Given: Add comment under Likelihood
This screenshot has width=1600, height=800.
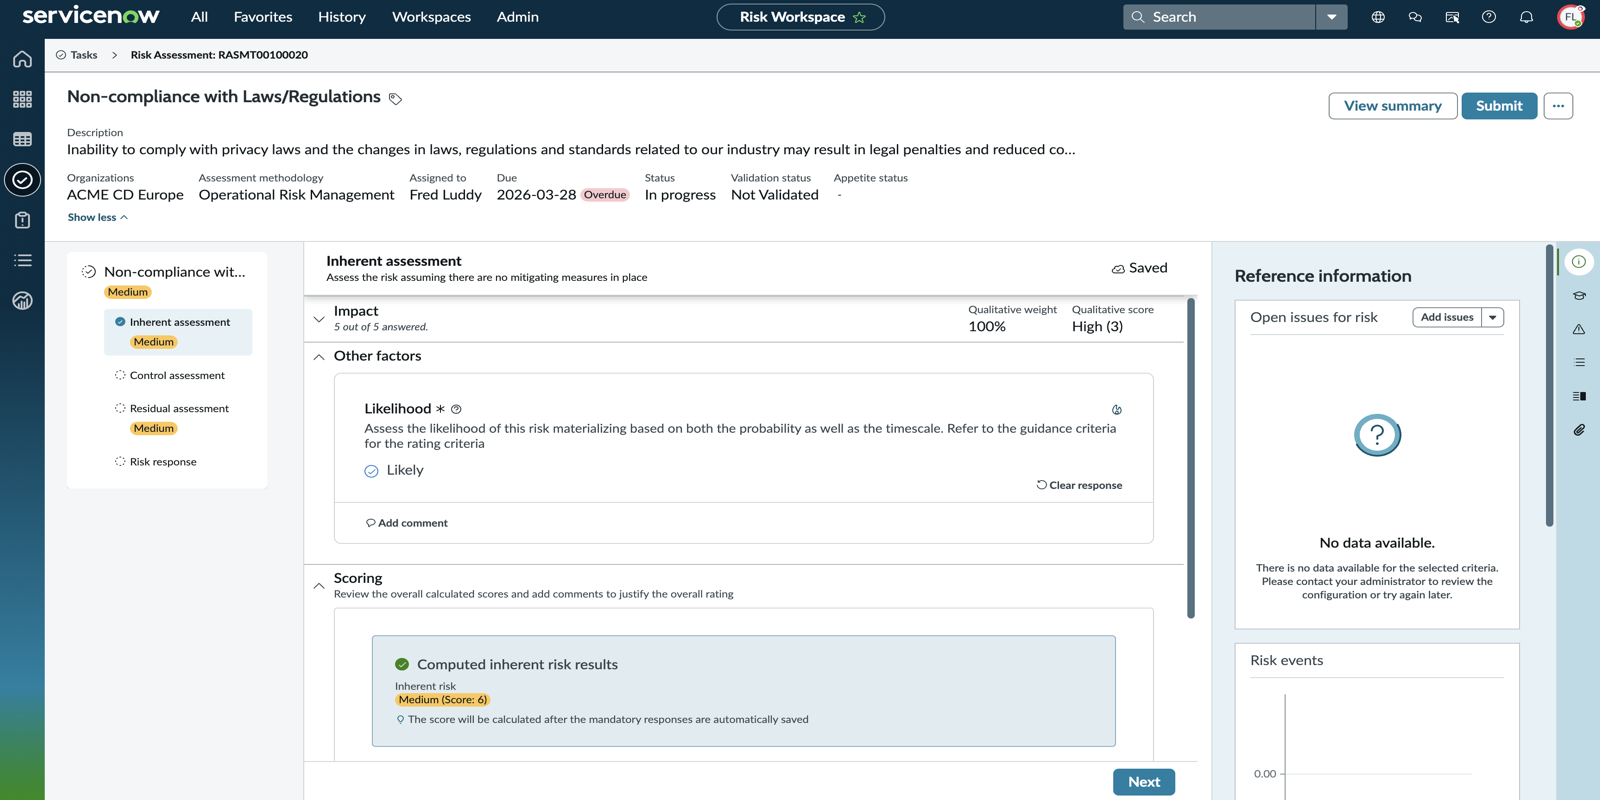Looking at the screenshot, I should coord(407,523).
